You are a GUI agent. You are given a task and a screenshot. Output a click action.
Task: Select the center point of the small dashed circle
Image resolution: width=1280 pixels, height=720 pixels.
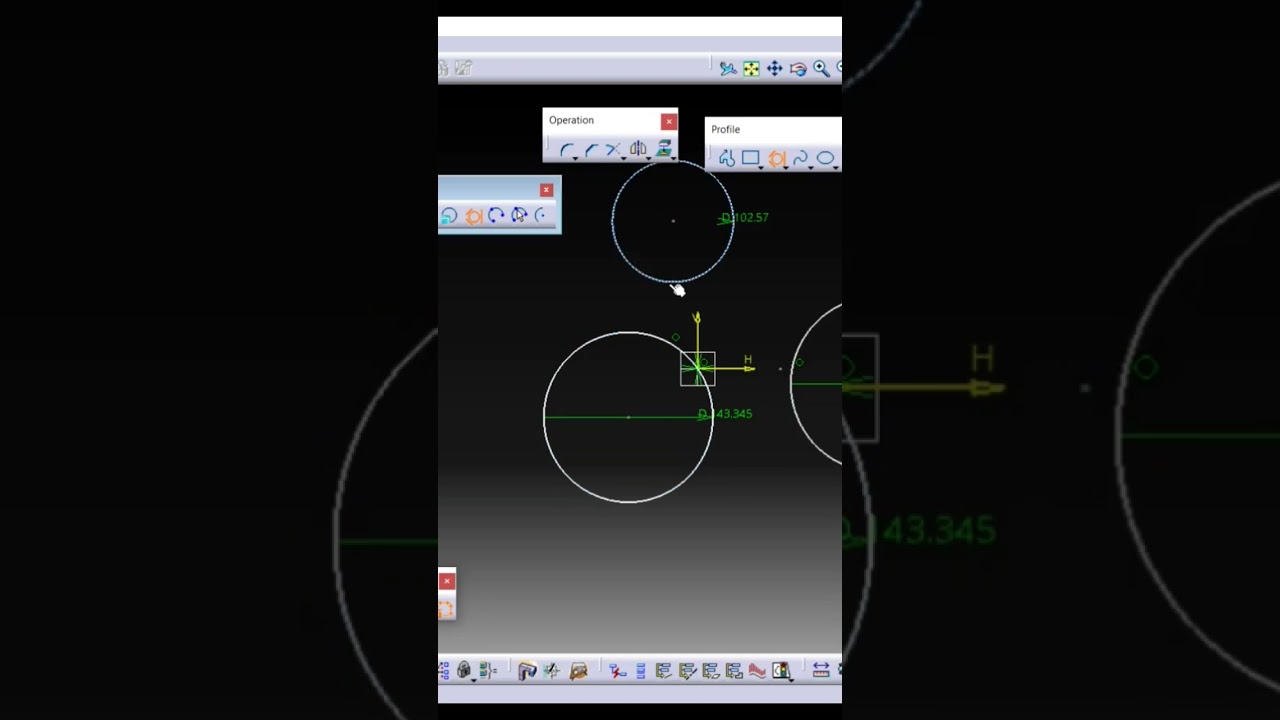673,221
